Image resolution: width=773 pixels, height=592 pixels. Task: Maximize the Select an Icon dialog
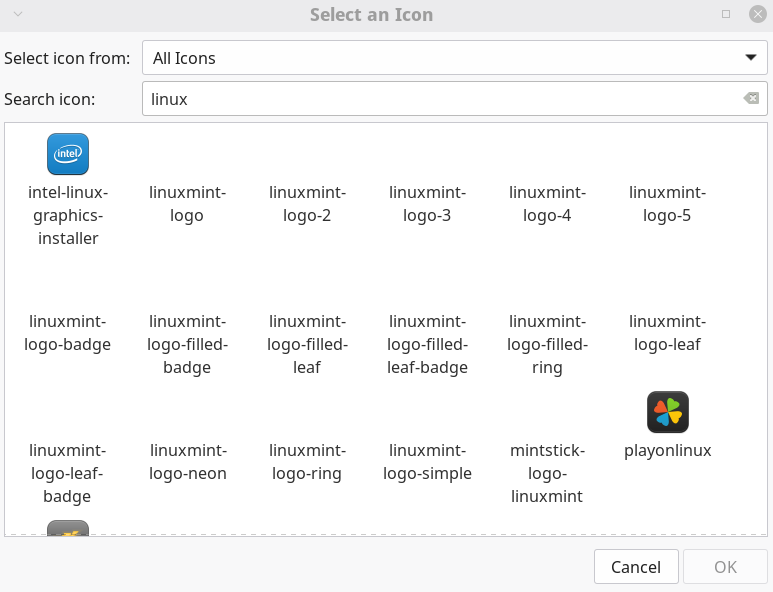point(726,15)
